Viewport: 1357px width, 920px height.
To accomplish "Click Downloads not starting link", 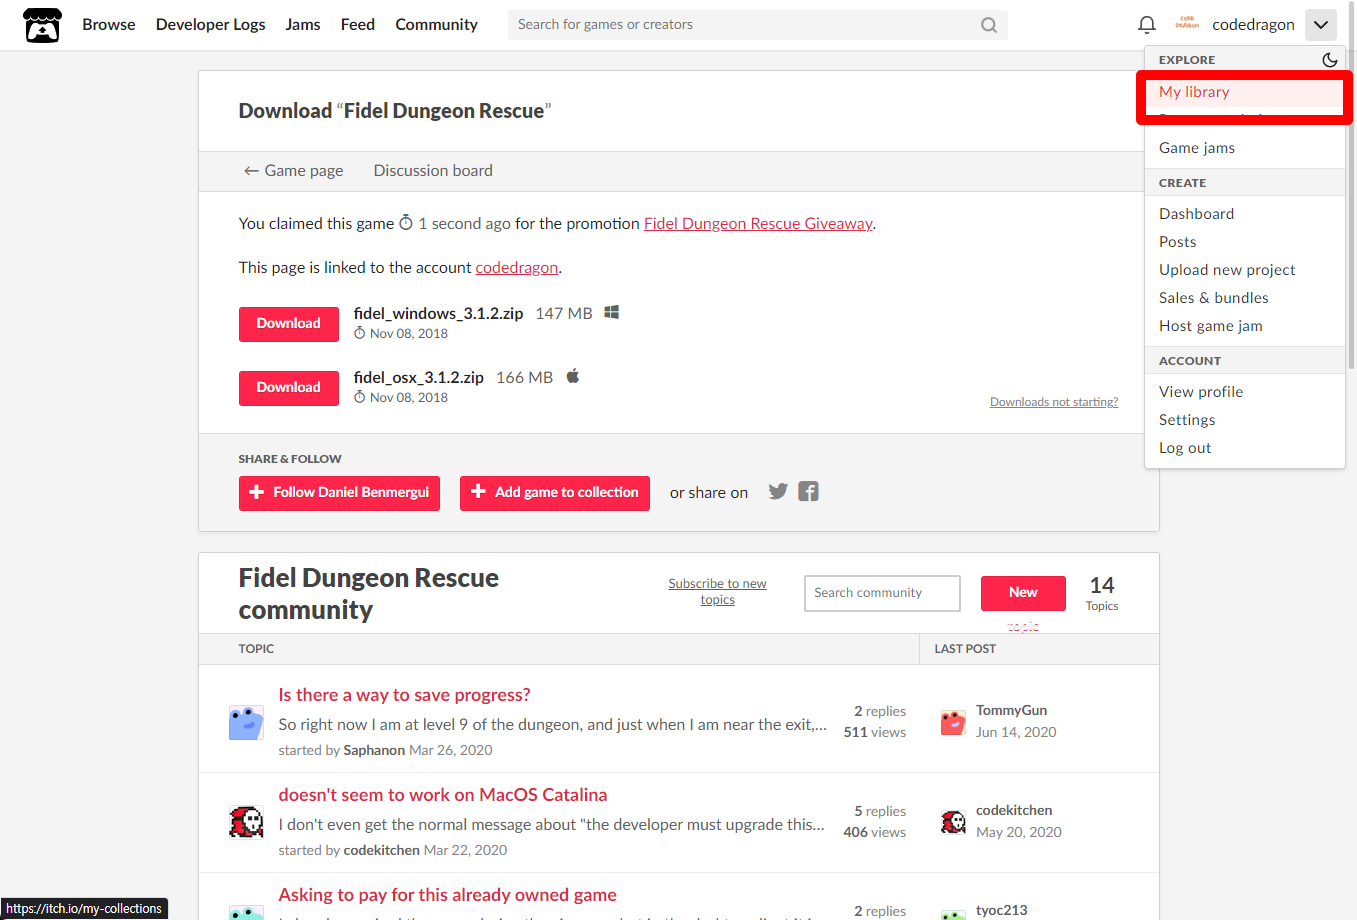I will [x=1054, y=402].
